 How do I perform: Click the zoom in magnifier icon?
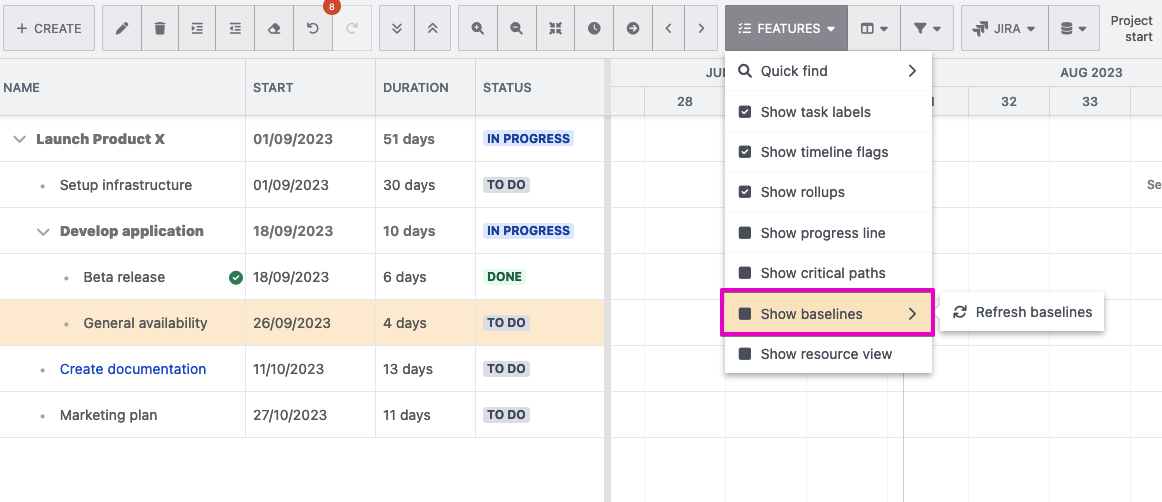coord(478,29)
